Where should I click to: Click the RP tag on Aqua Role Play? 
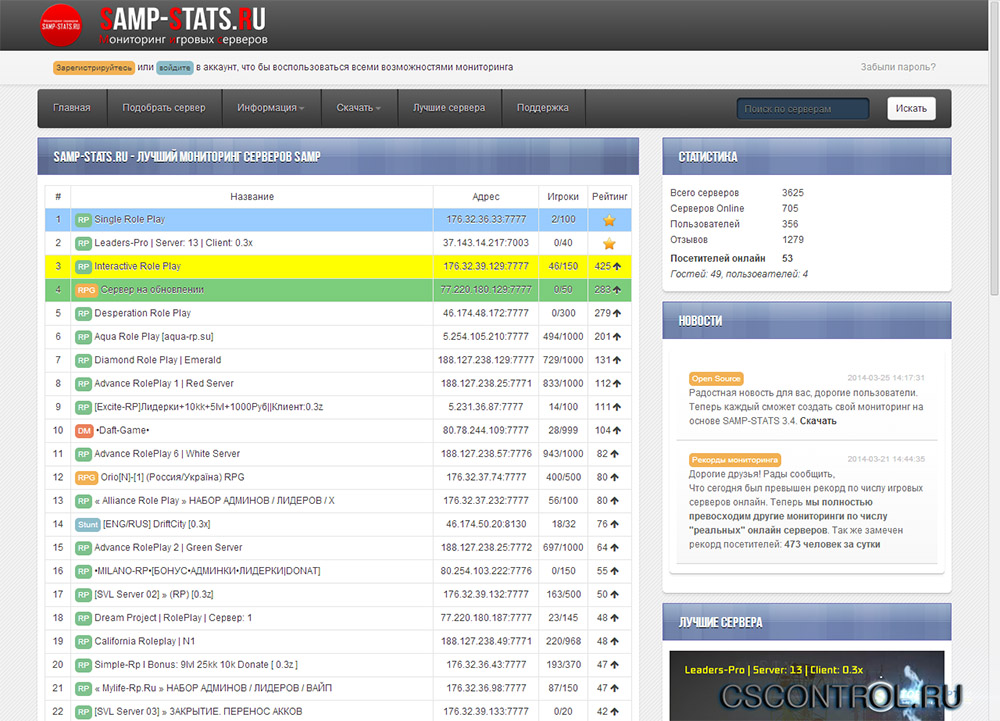[x=84, y=337]
